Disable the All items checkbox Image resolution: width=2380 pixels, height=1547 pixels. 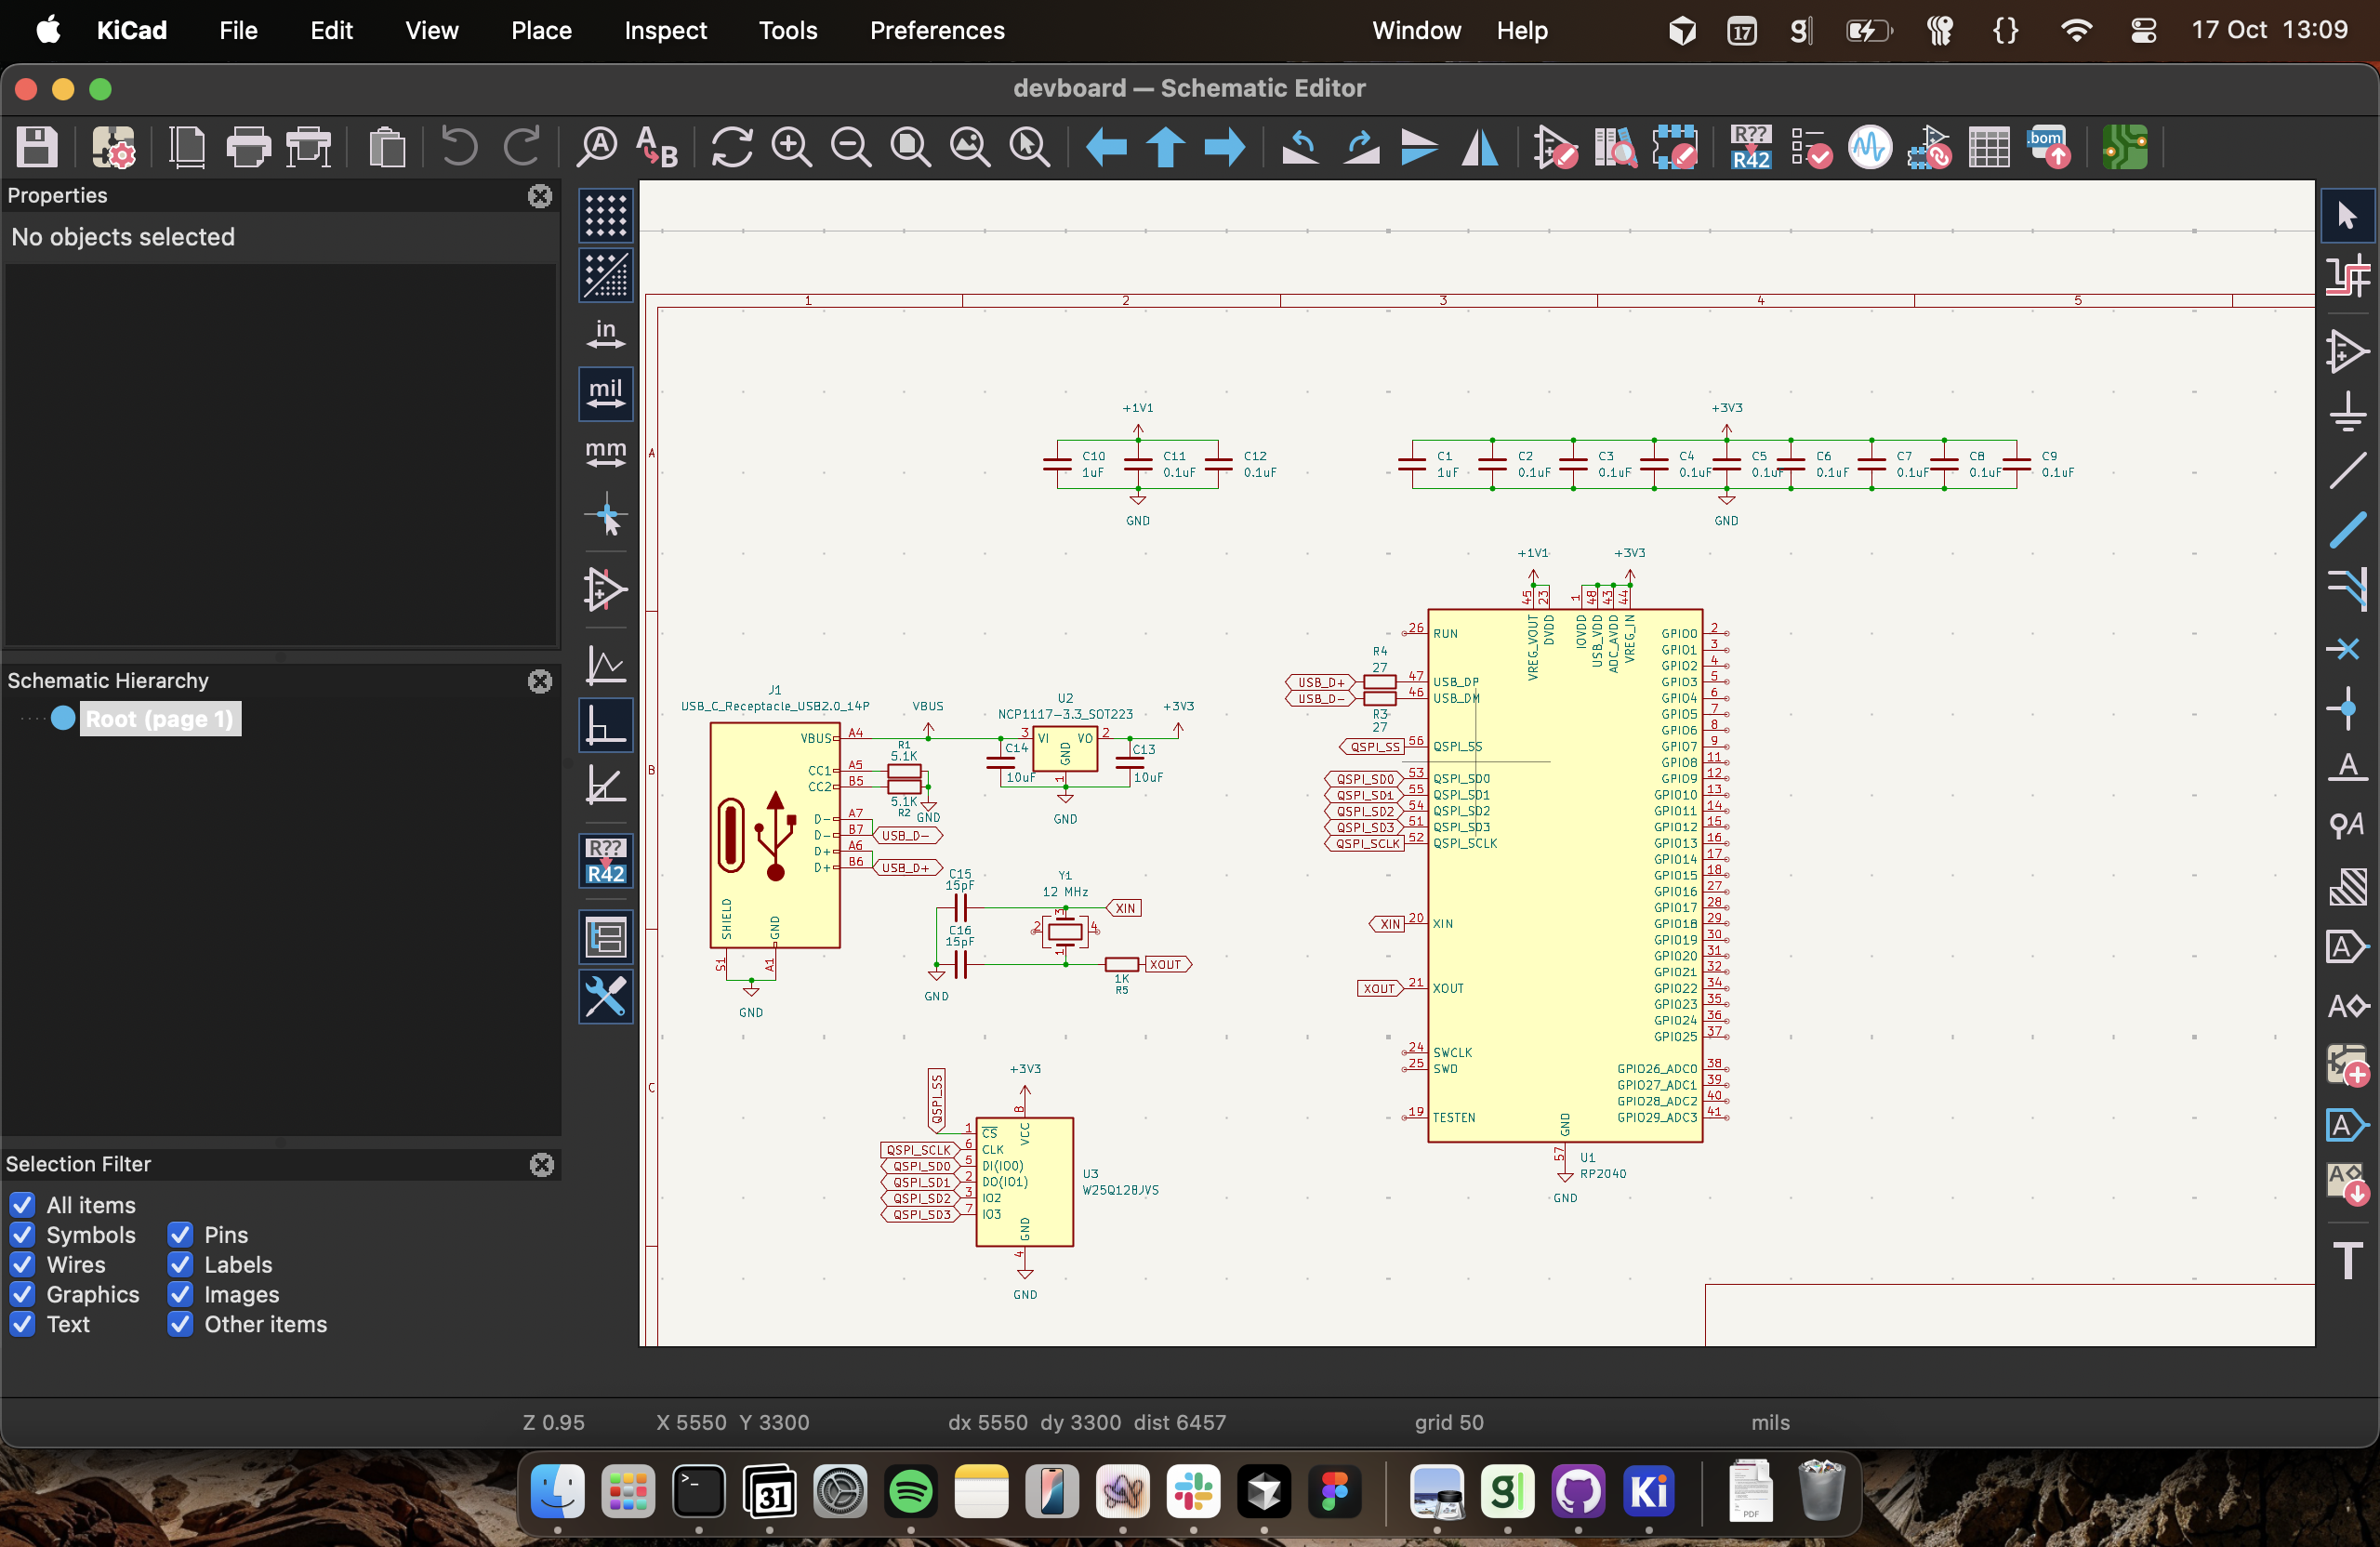[23, 1205]
